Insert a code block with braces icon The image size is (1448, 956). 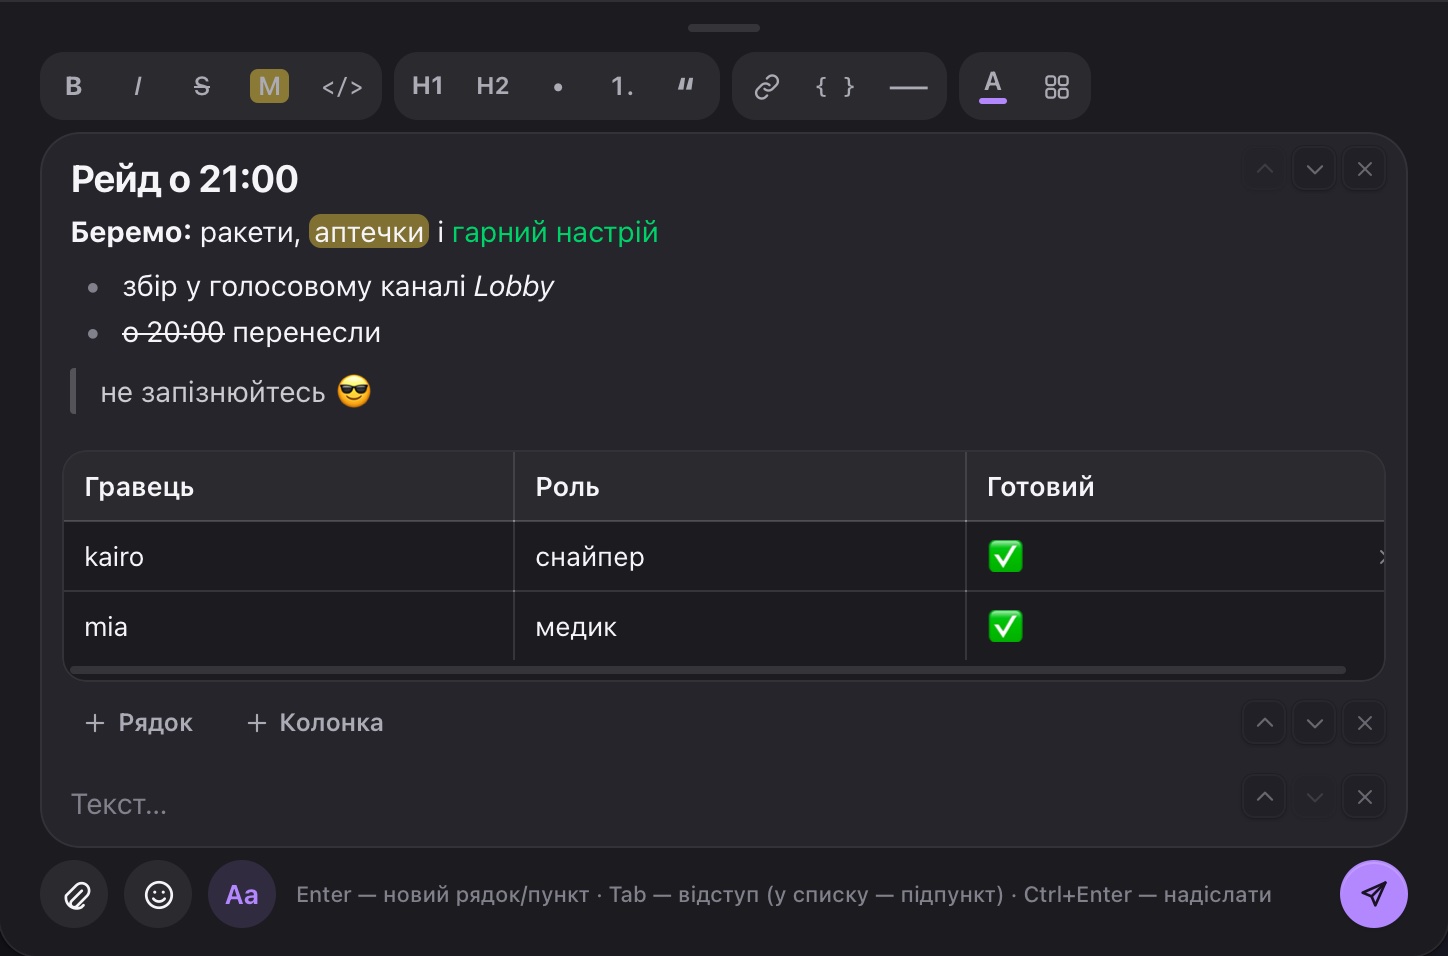[x=835, y=86]
